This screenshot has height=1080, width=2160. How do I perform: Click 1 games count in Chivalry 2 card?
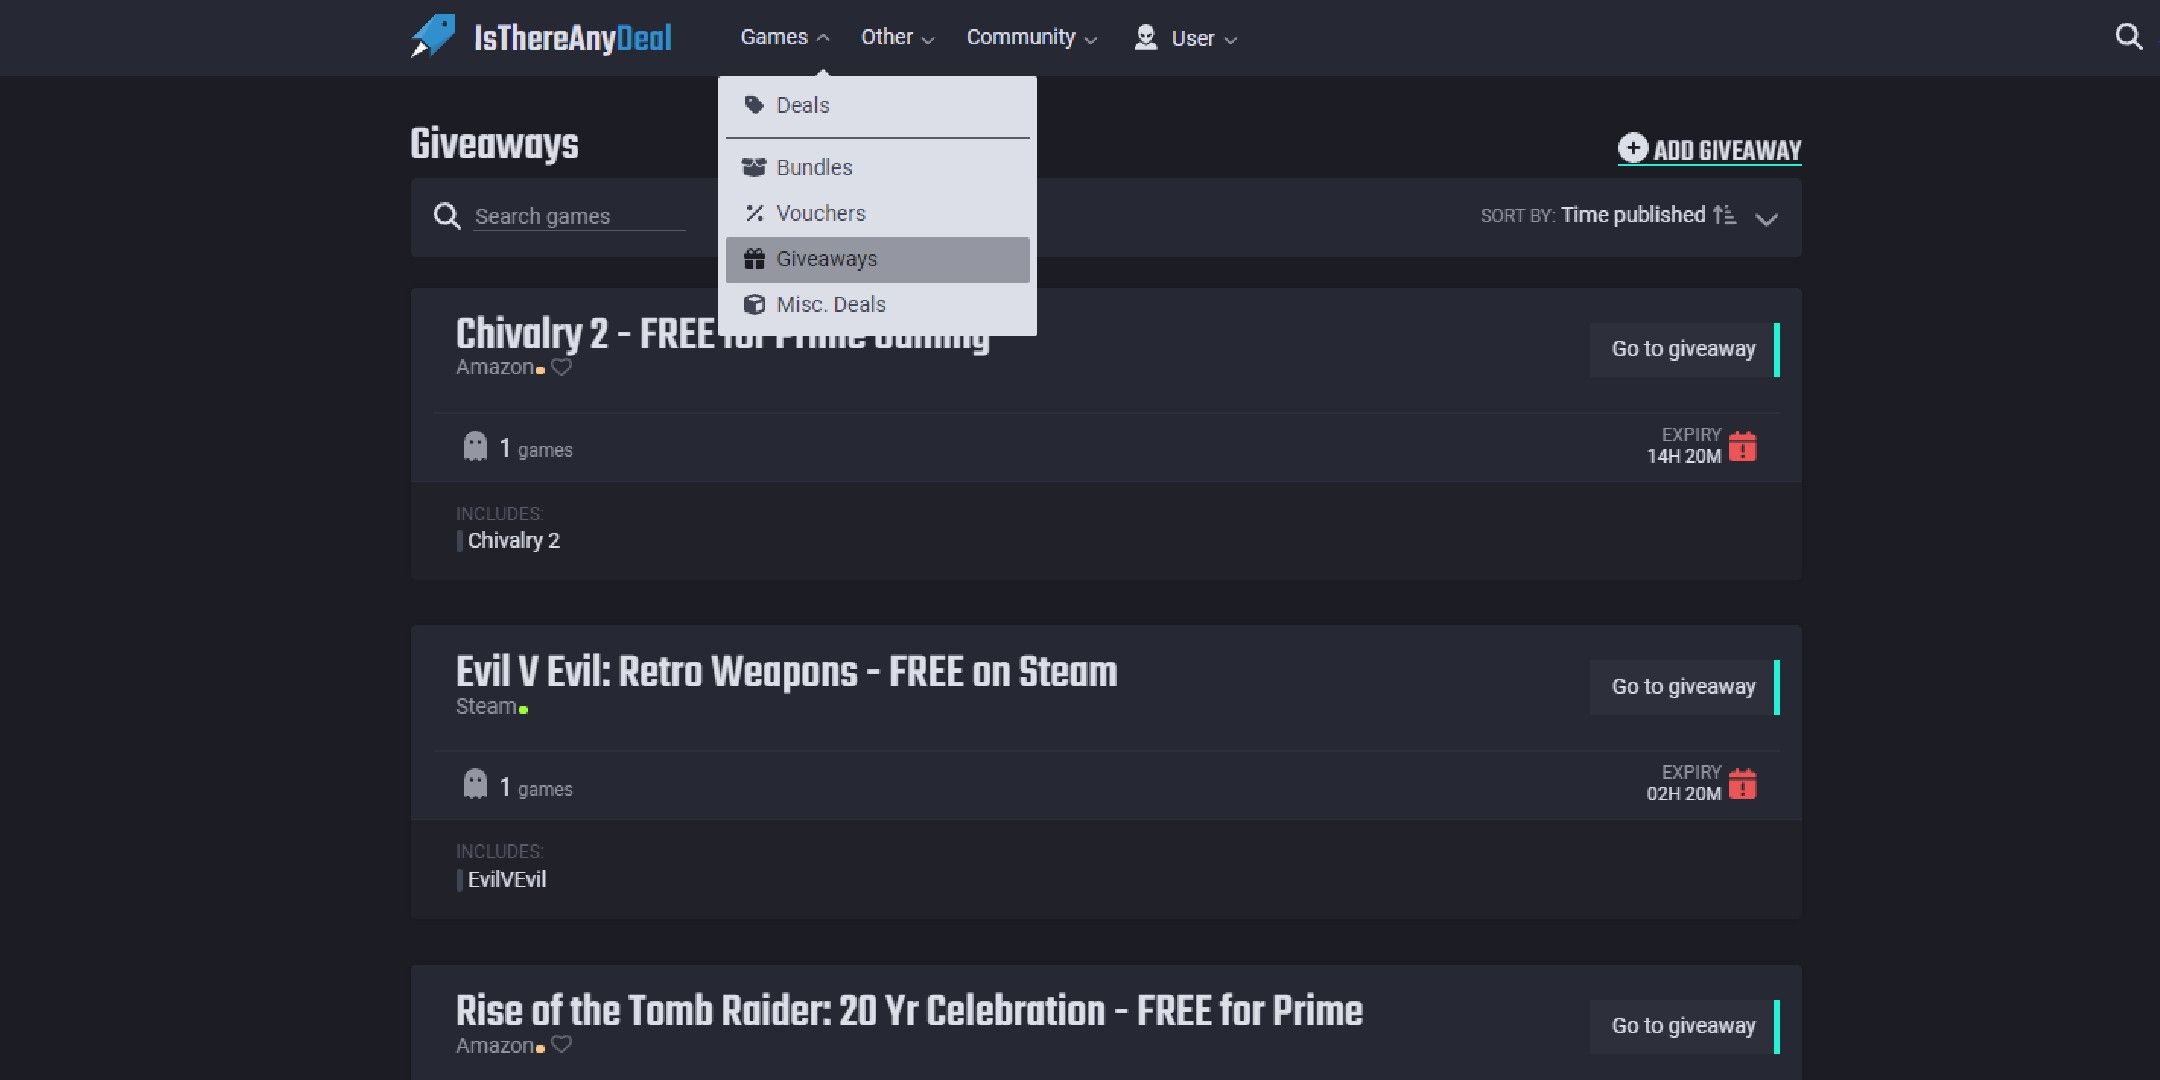click(536, 449)
